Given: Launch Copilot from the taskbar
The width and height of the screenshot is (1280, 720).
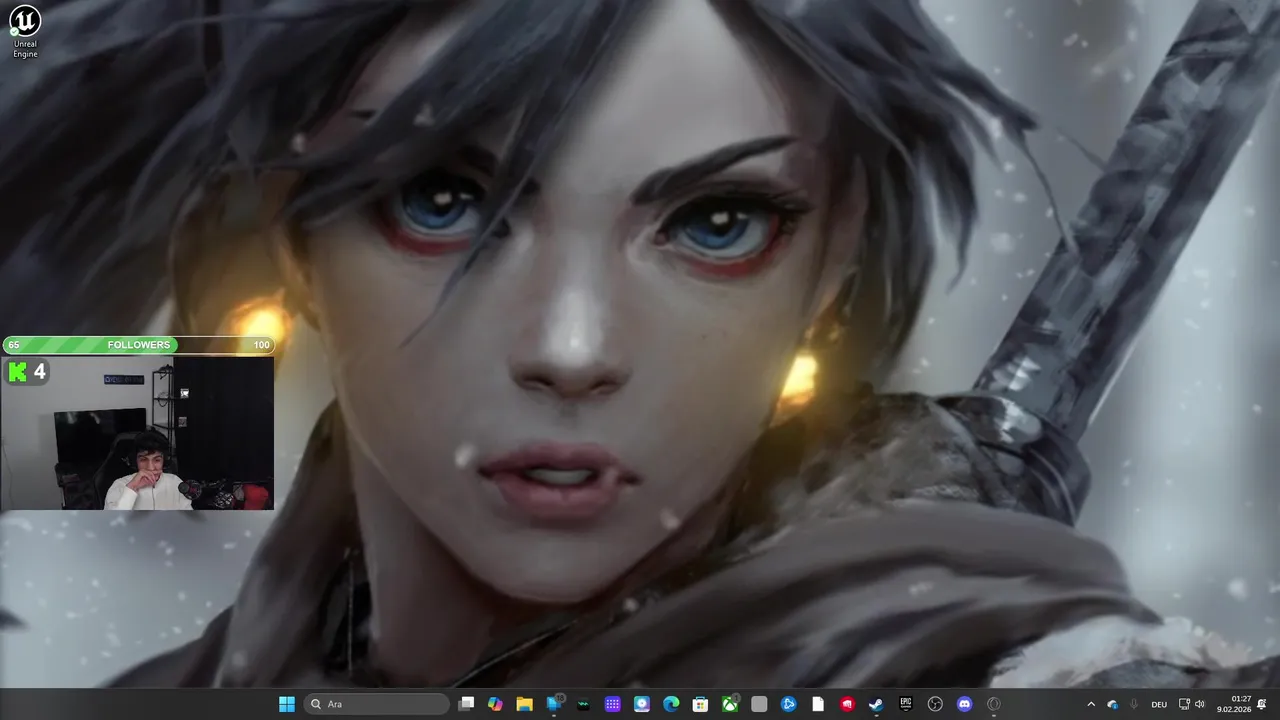Looking at the screenshot, I should pos(495,704).
